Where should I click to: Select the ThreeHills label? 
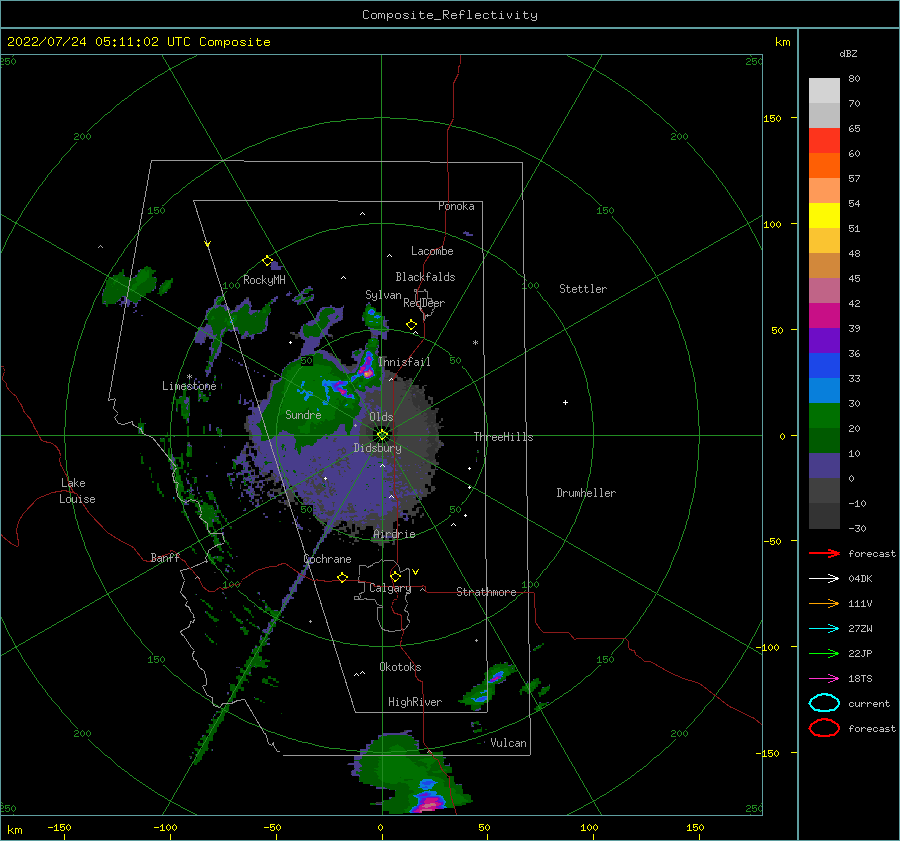coord(503,437)
